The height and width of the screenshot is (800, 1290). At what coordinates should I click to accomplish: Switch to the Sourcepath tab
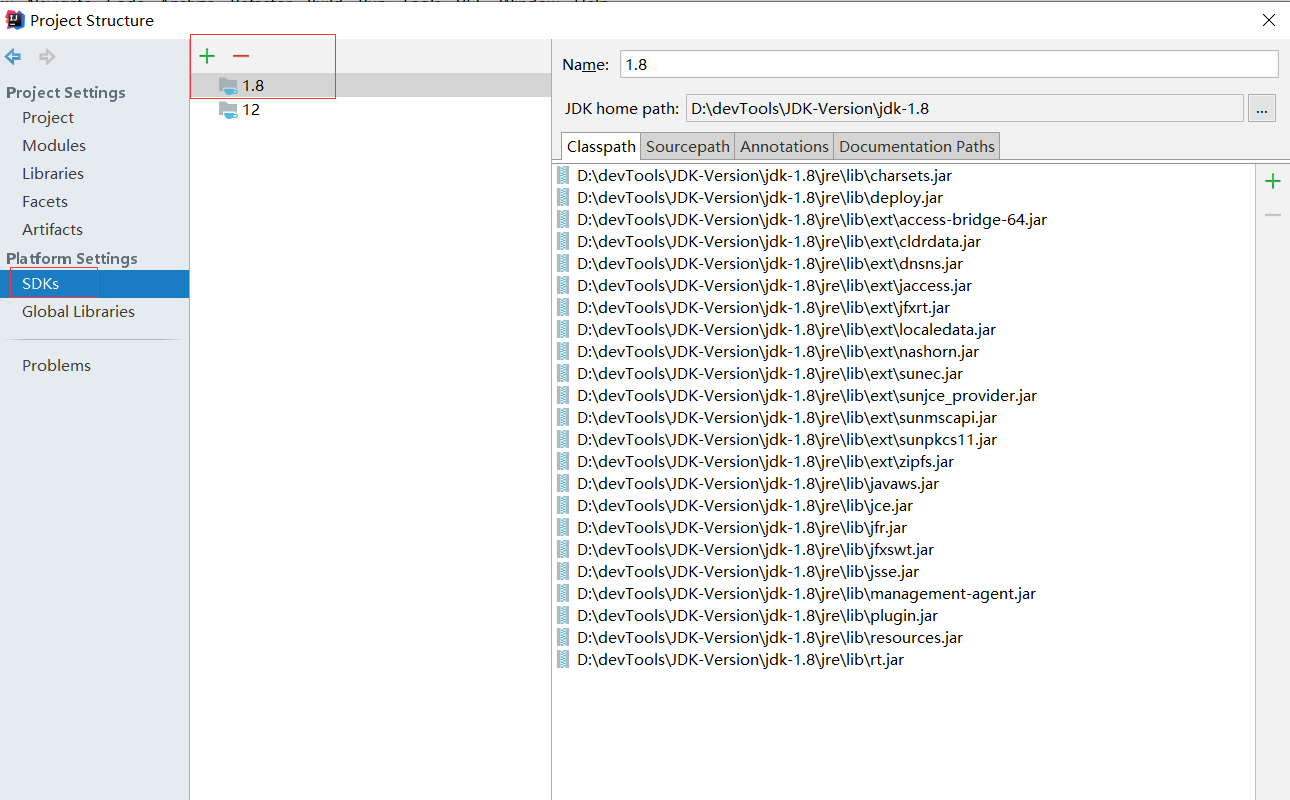point(687,145)
